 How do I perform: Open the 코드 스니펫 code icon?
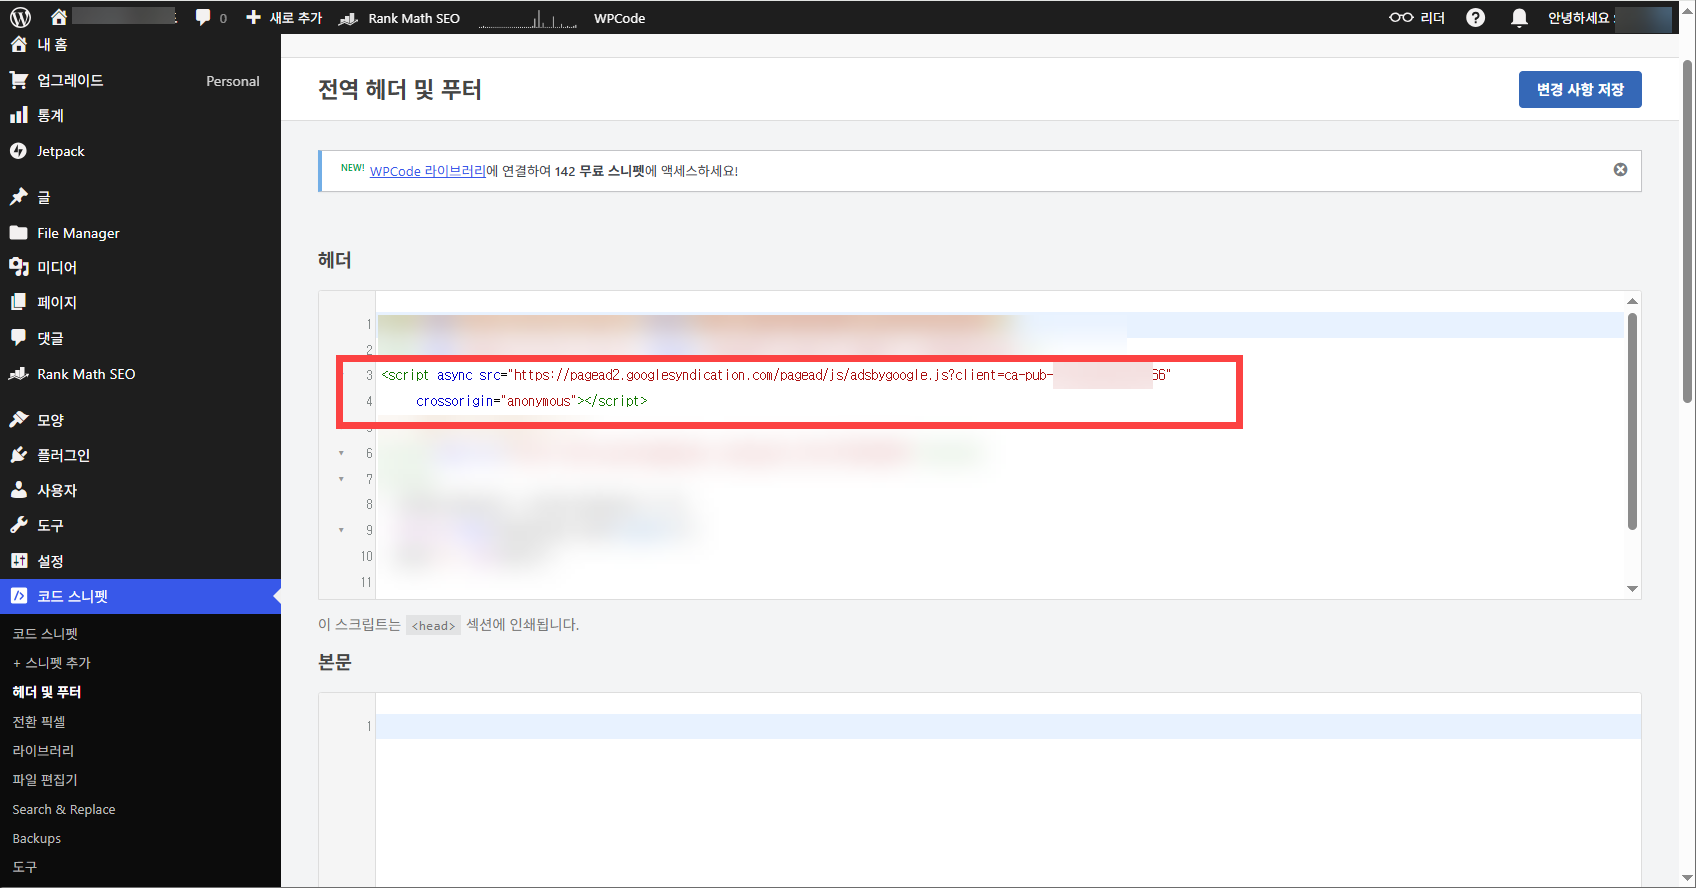(x=18, y=596)
